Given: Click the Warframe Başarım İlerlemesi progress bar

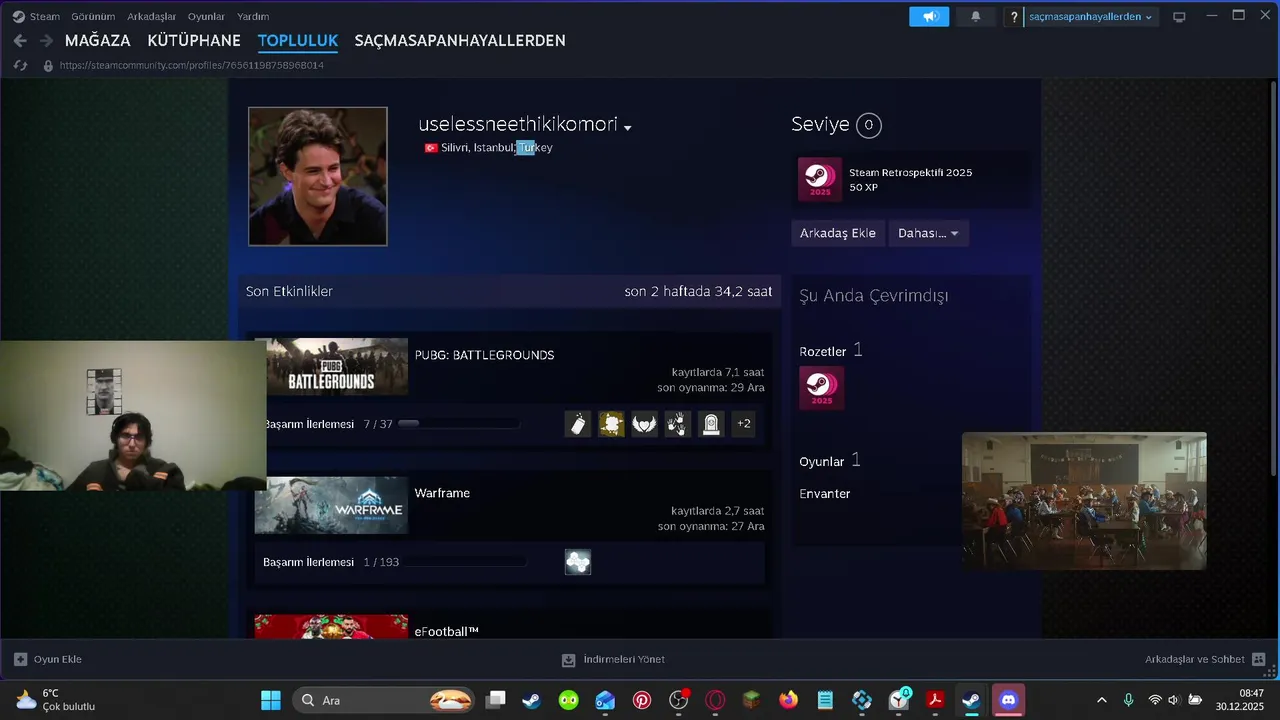Looking at the screenshot, I should pos(465,562).
